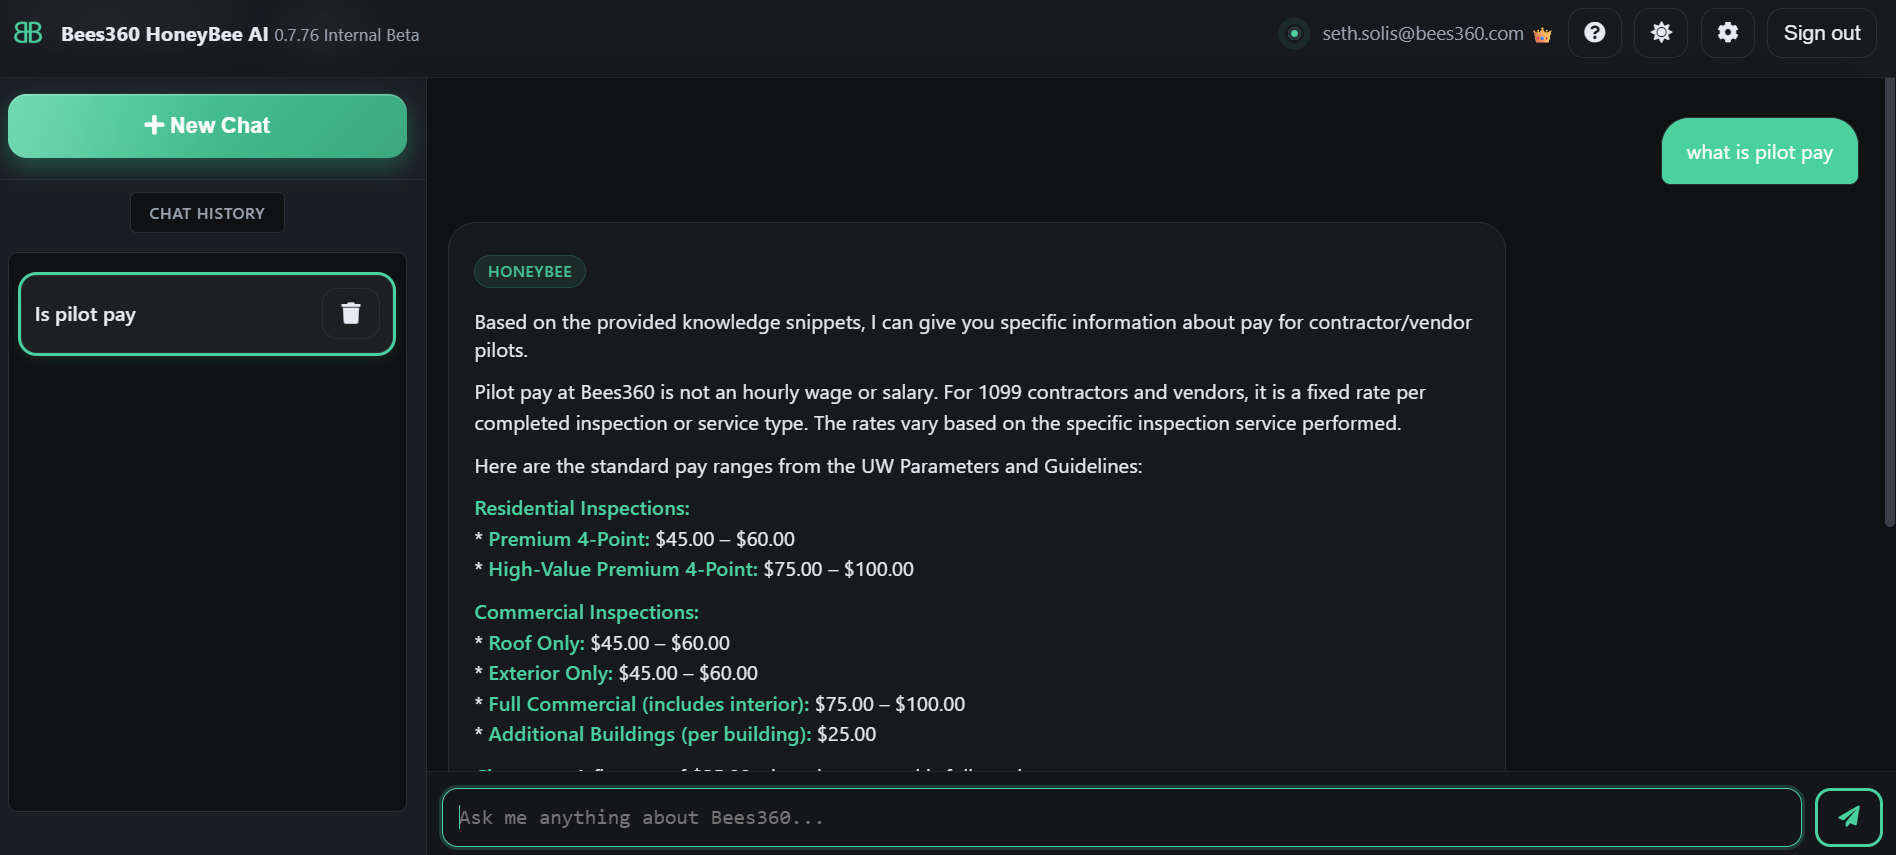This screenshot has height=855, width=1896.
Task: Send message with the paper plane icon
Action: pyautogui.click(x=1849, y=817)
